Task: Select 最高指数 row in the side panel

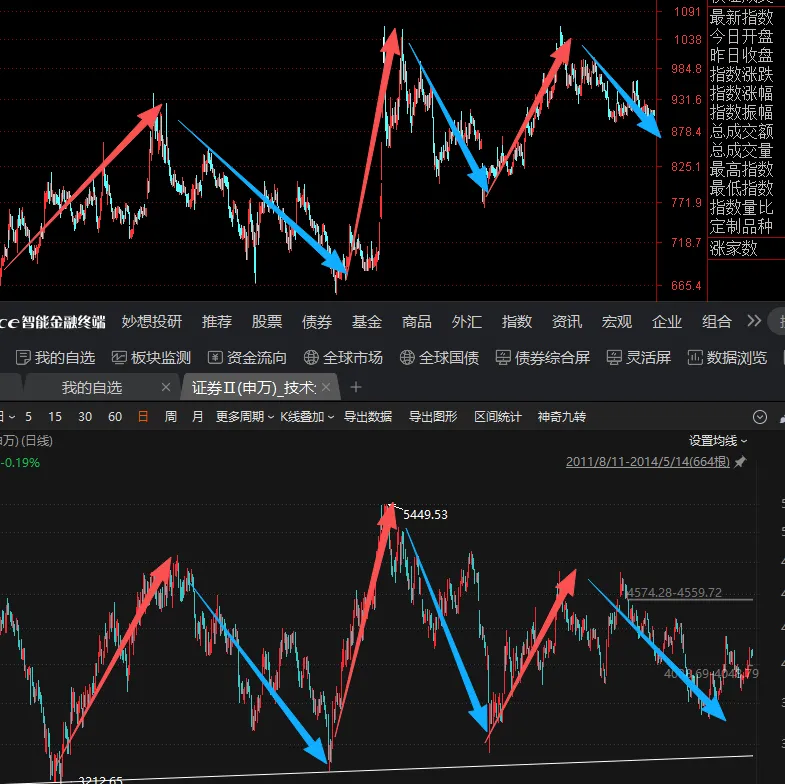Action: [741, 170]
